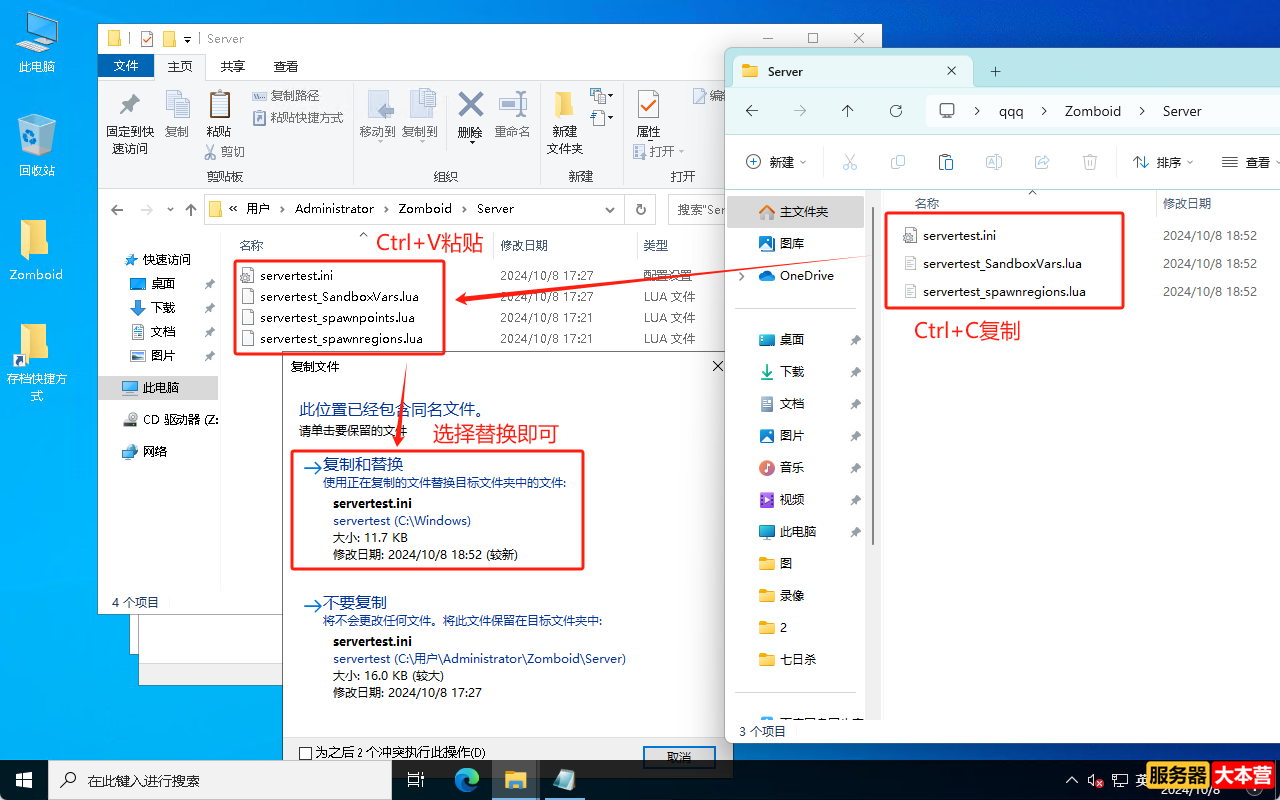
Task: Click the Properties icon in ribbon
Action: [x=648, y=105]
